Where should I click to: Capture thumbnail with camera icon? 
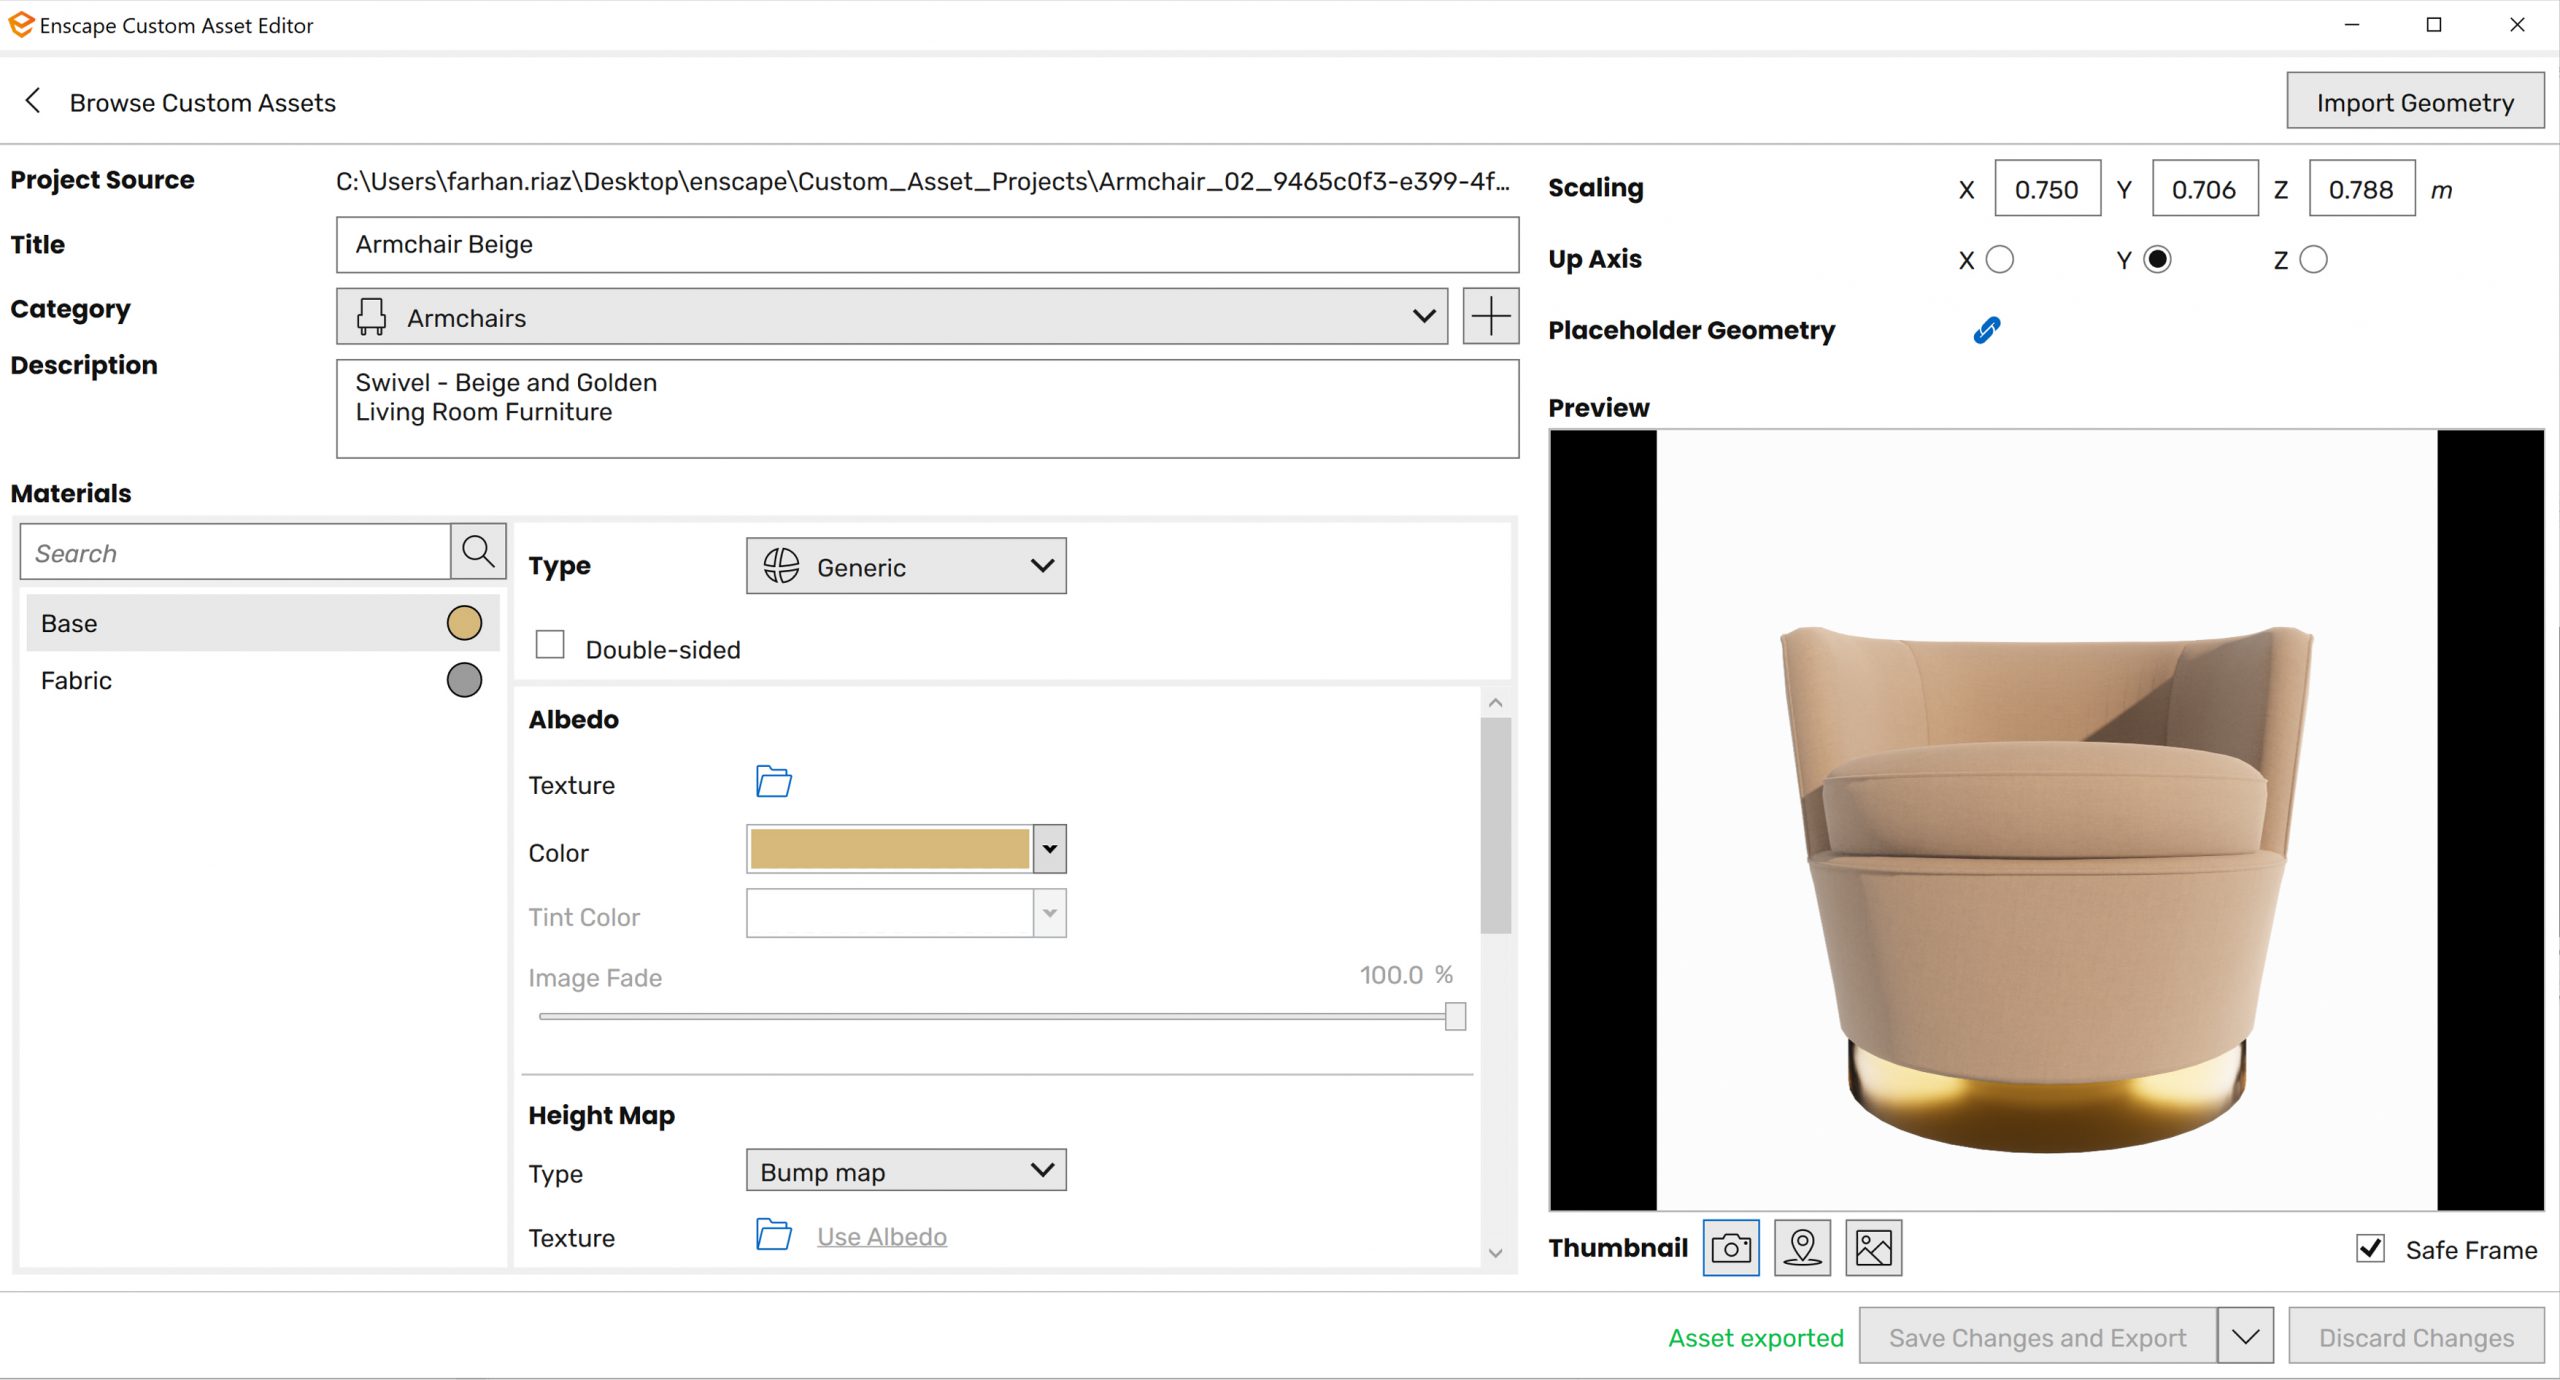[x=1730, y=1248]
